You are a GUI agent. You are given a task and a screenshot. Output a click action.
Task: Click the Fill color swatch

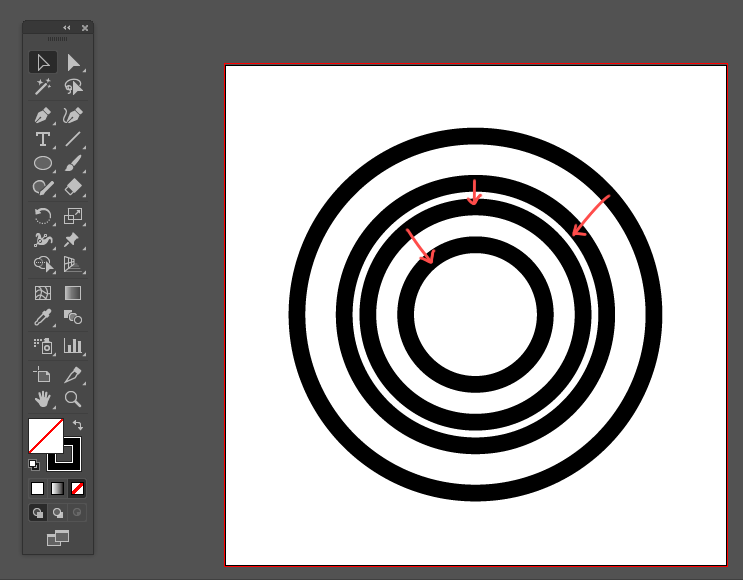pyautogui.click(x=45, y=435)
